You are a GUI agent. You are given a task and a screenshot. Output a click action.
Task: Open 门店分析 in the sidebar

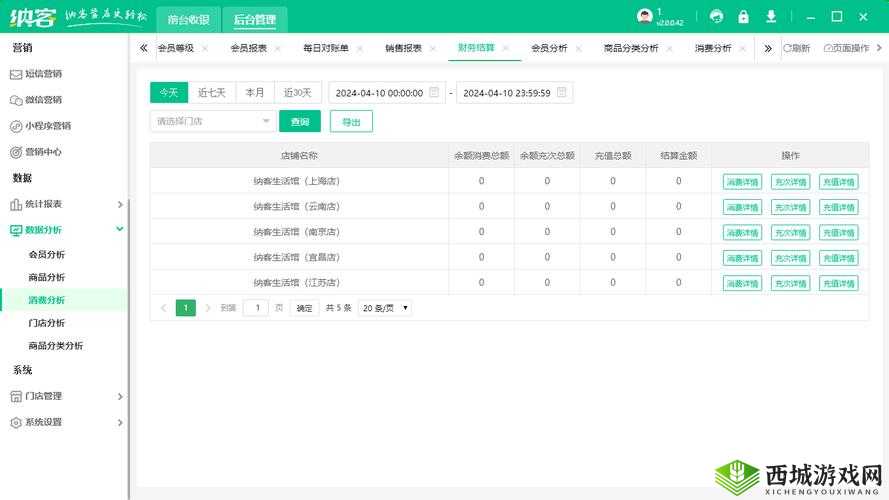coord(46,323)
